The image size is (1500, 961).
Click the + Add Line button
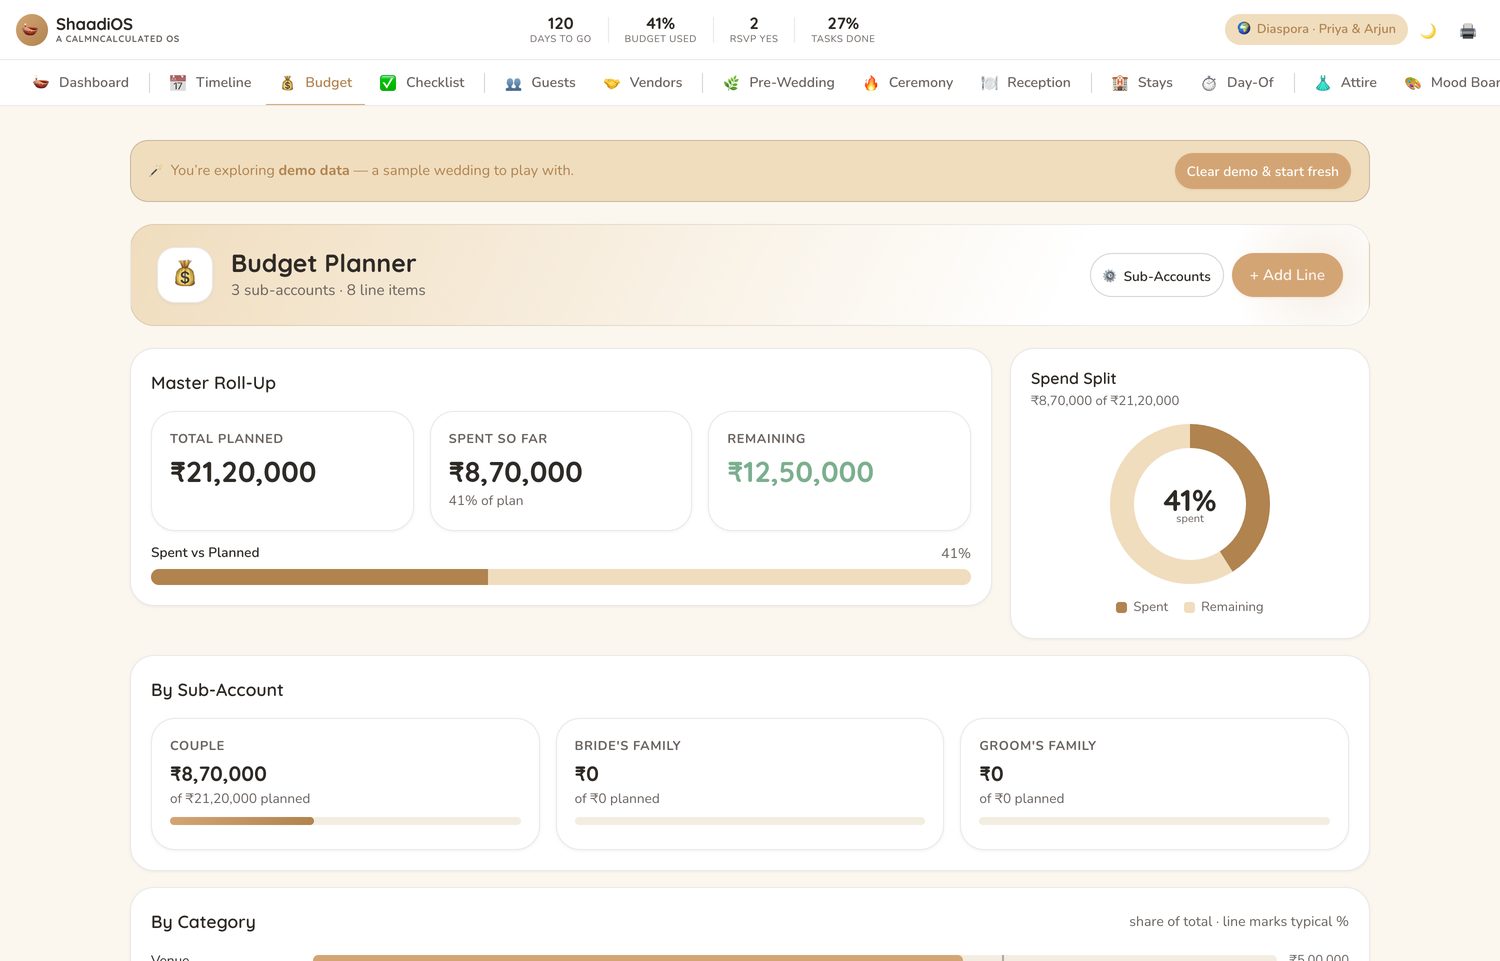(x=1287, y=275)
